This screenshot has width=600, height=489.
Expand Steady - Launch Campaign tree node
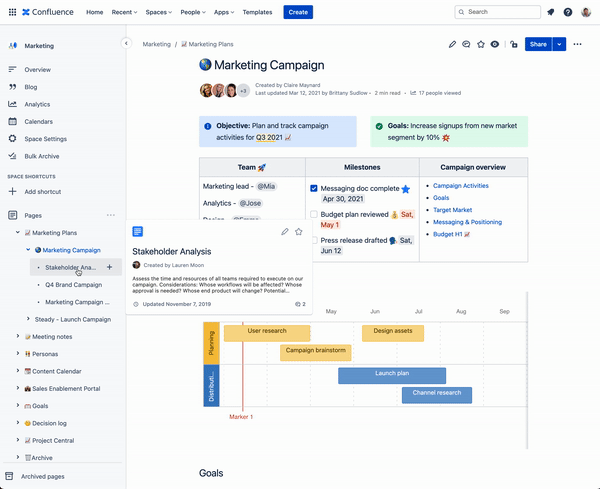28,319
